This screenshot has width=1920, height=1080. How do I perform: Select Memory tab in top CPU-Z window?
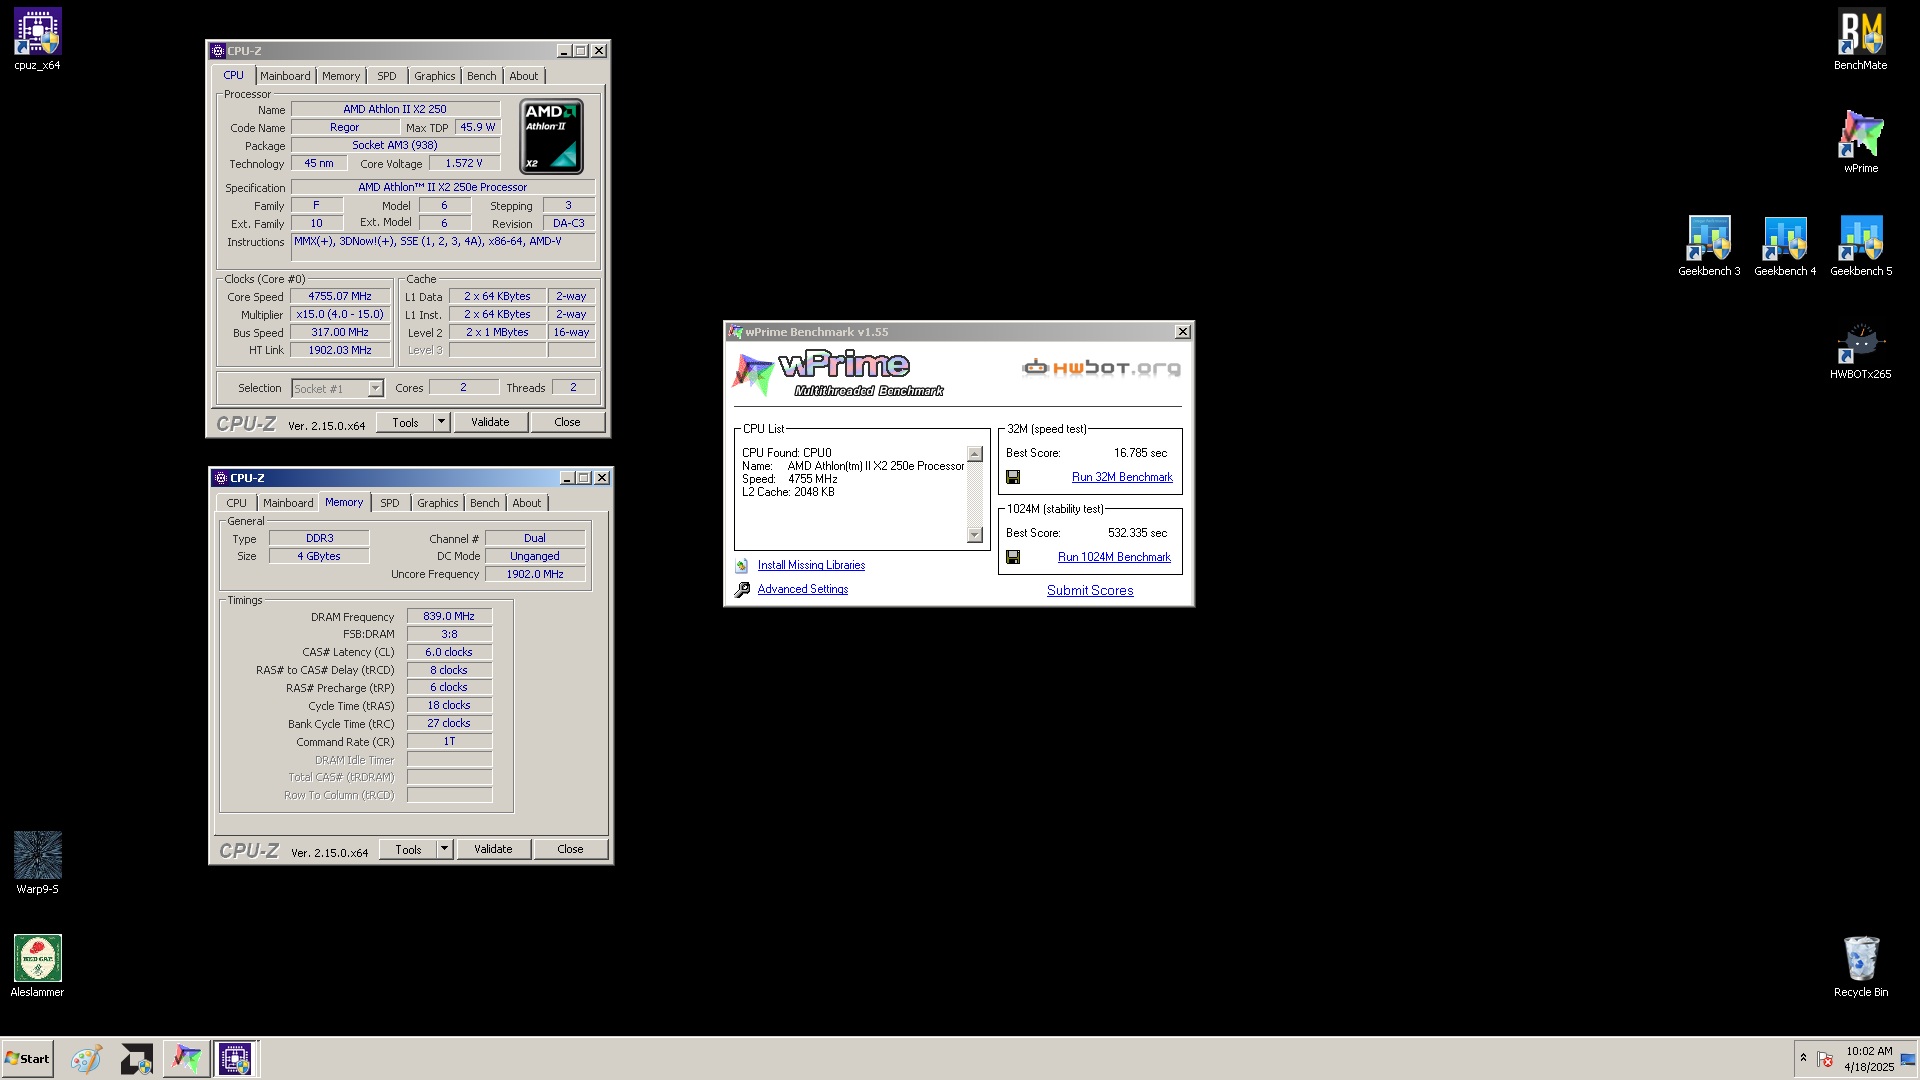point(341,76)
